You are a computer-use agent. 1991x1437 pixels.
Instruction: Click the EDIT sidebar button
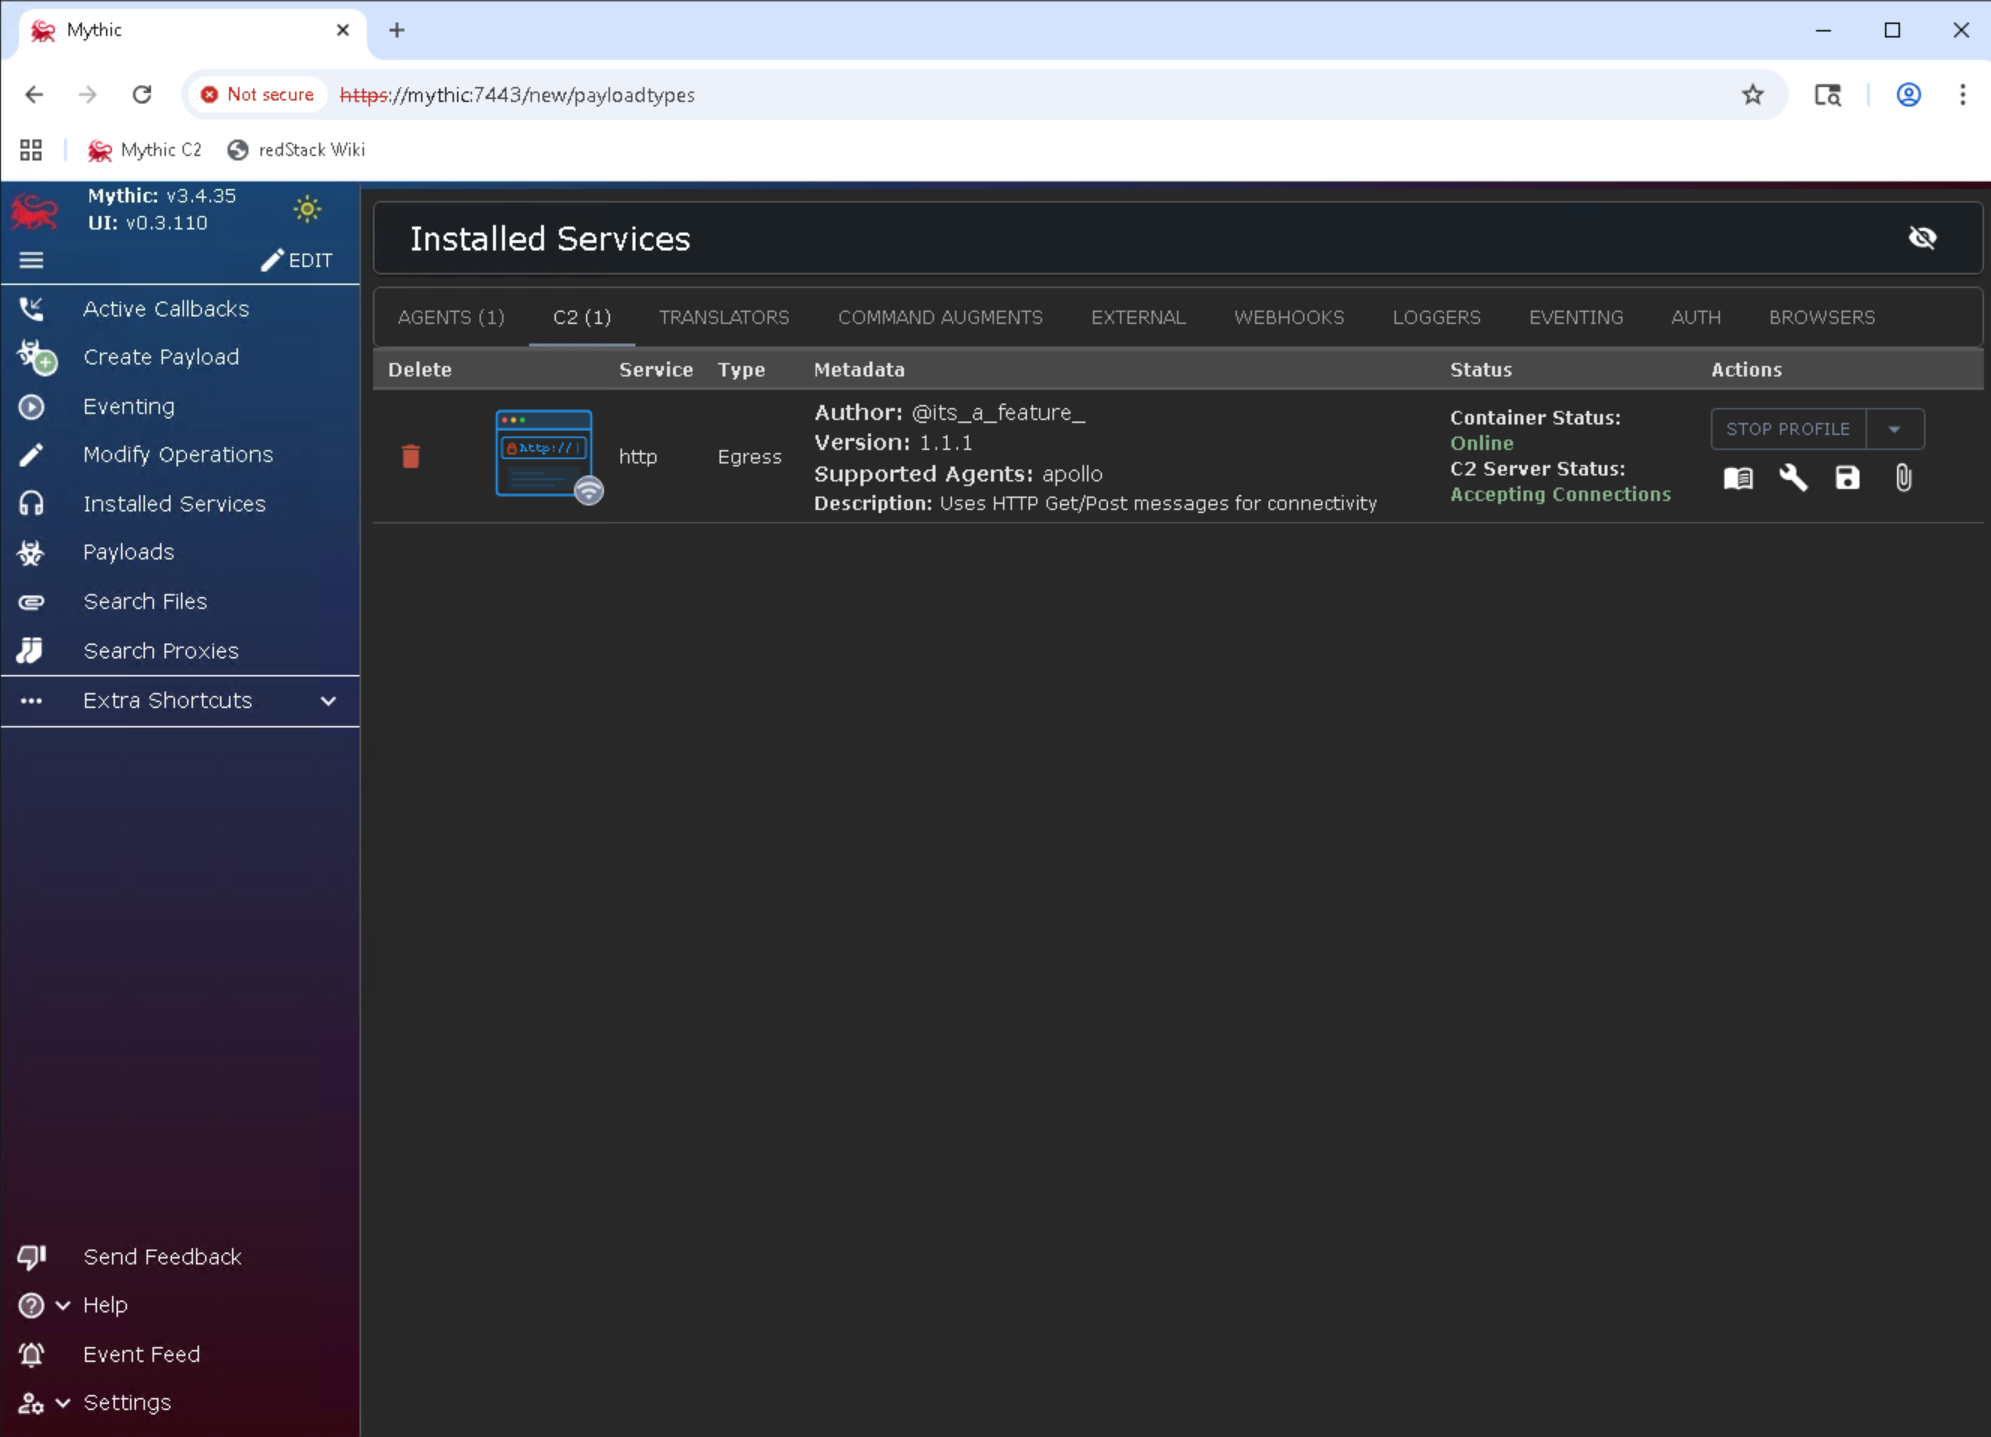pos(297,260)
